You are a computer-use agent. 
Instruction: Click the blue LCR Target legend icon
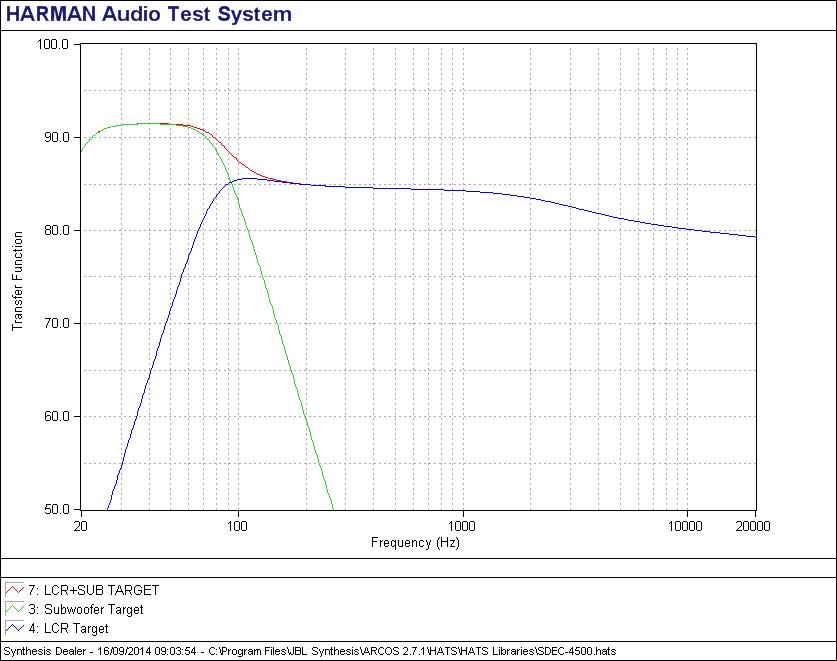(14, 628)
